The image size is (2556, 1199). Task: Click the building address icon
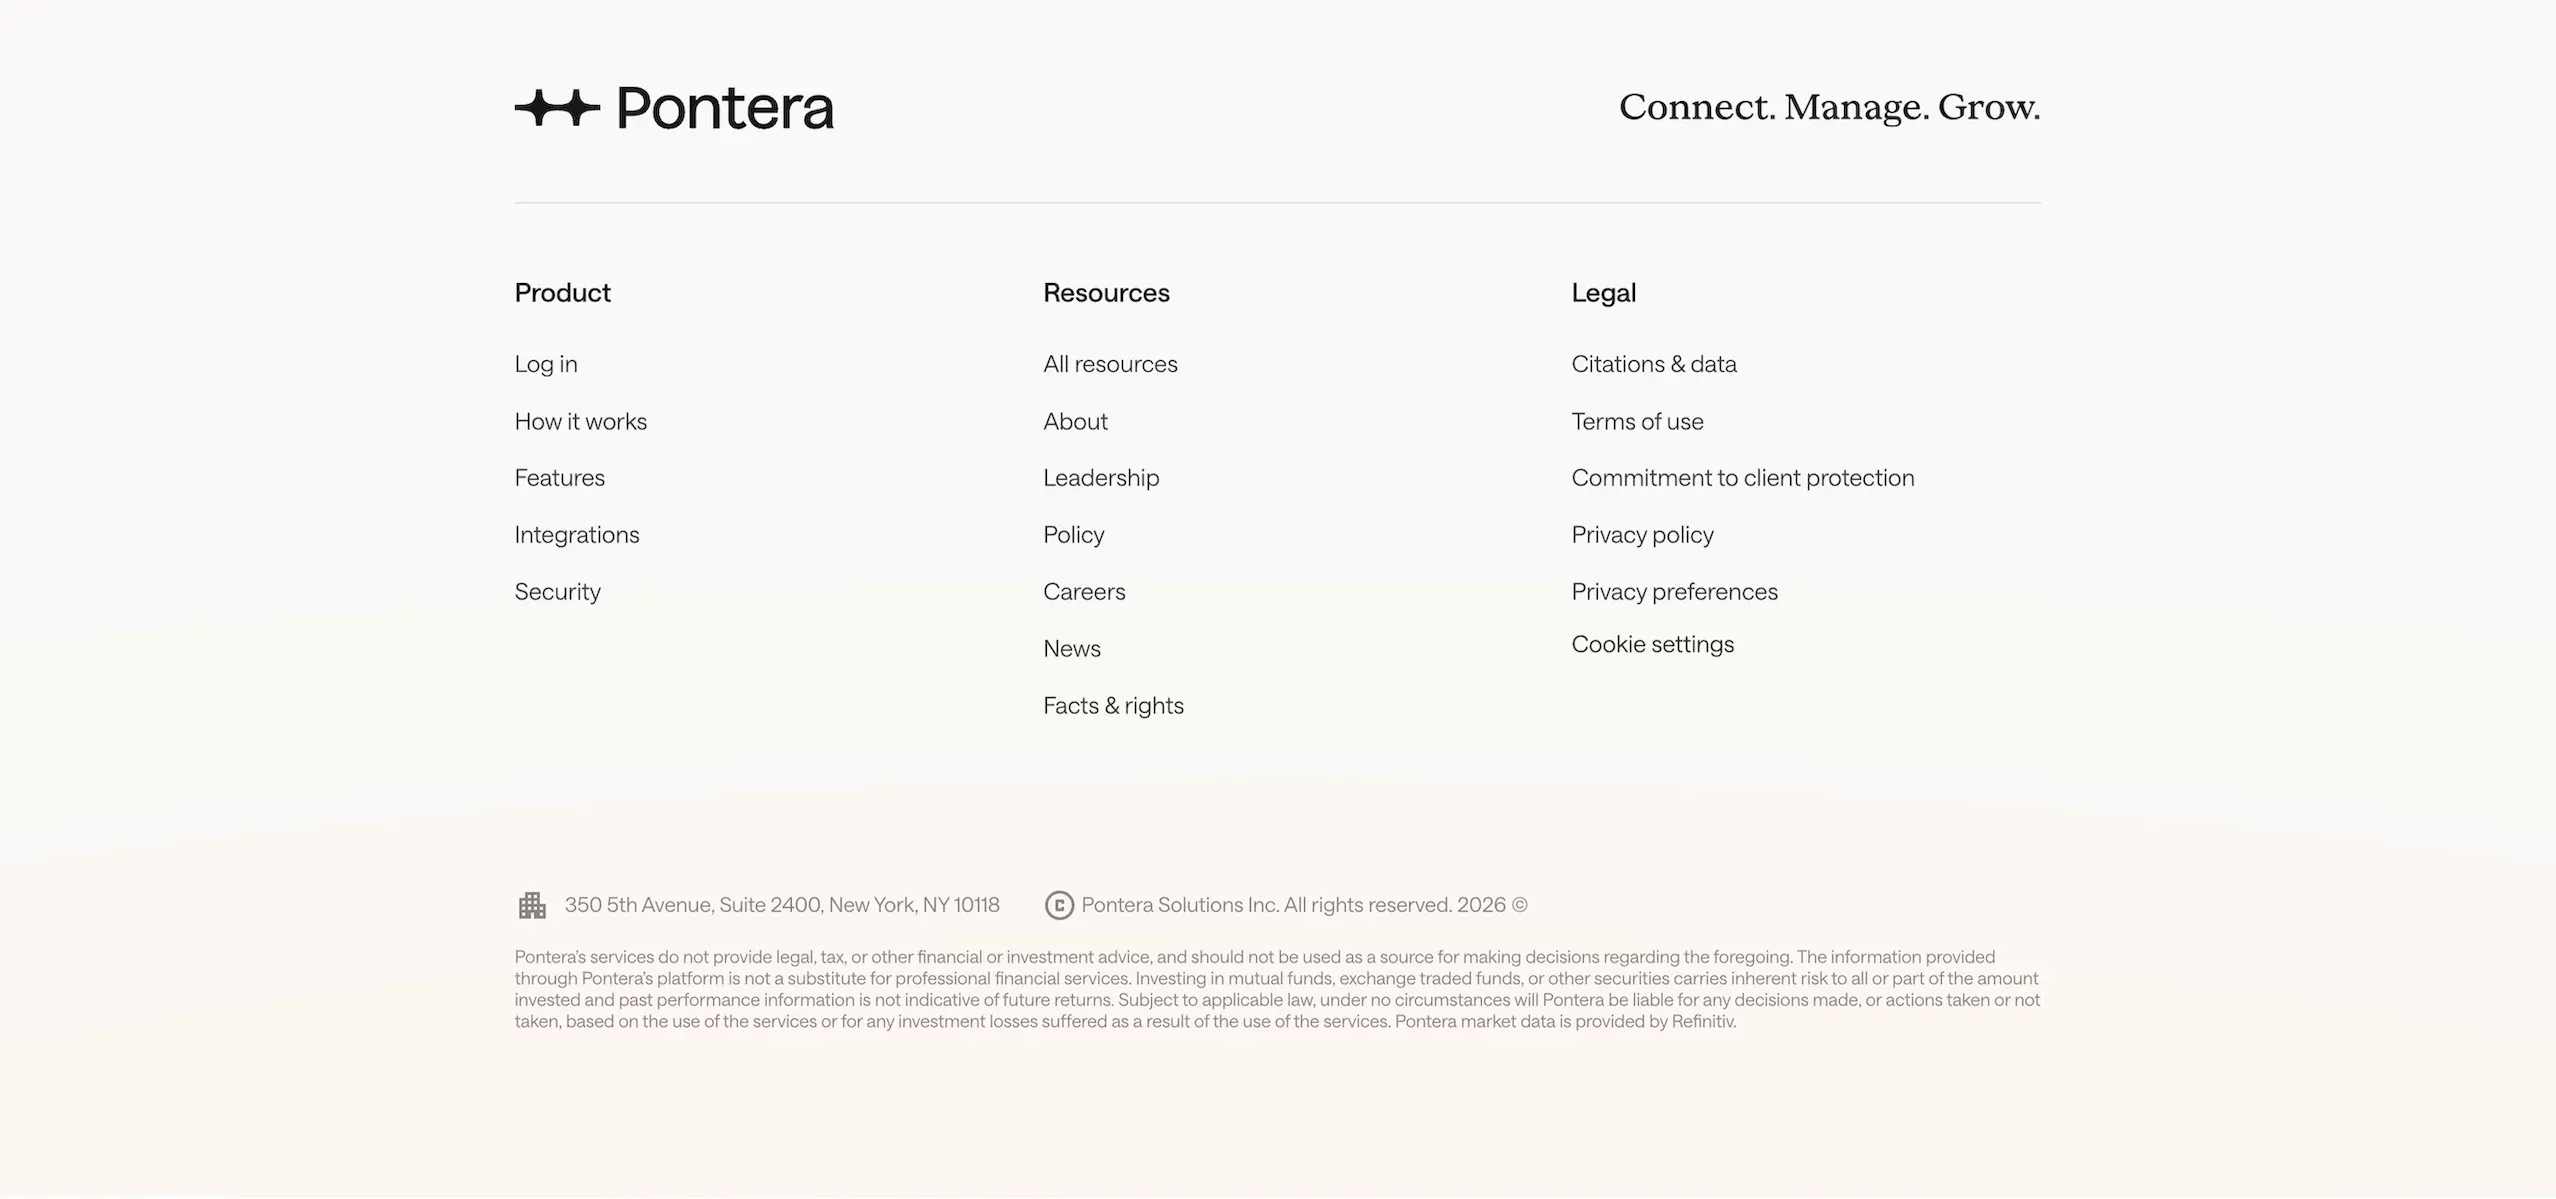tap(532, 905)
